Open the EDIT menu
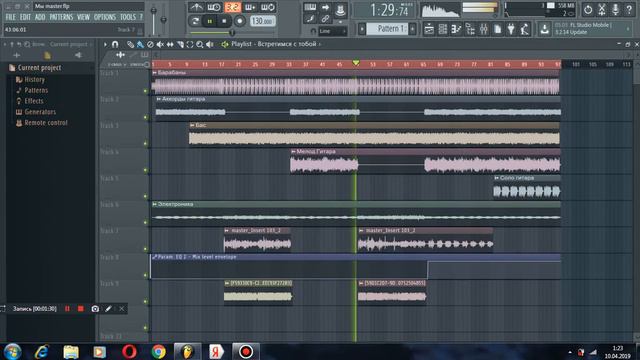Viewport: 640px width, 360px height. coord(25,17)
